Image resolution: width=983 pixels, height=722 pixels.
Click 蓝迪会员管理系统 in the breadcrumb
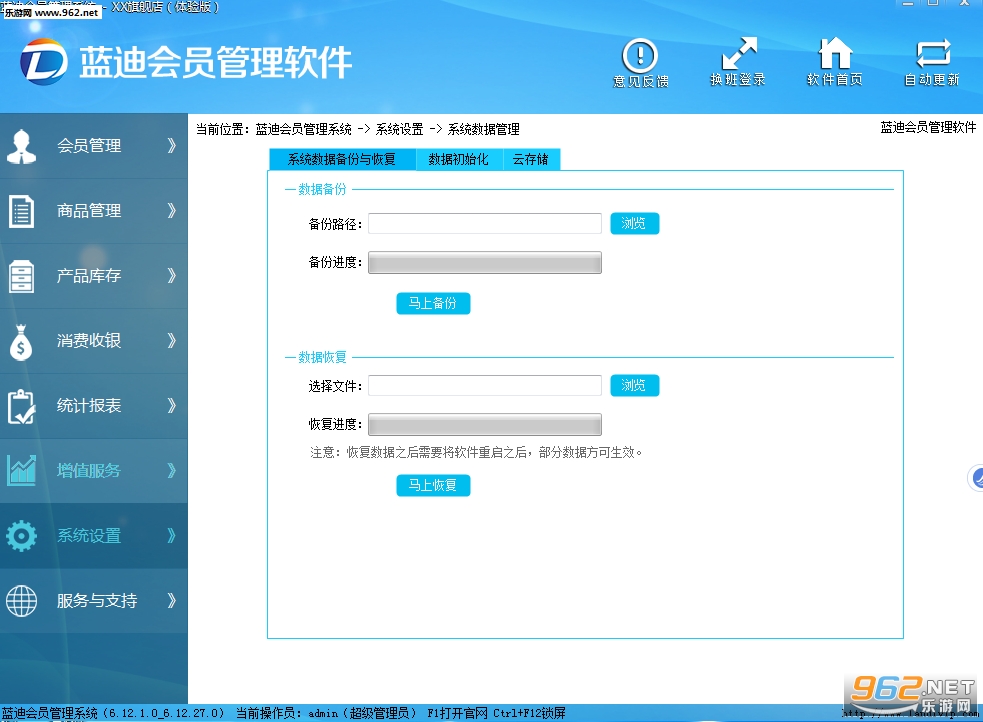303,129
